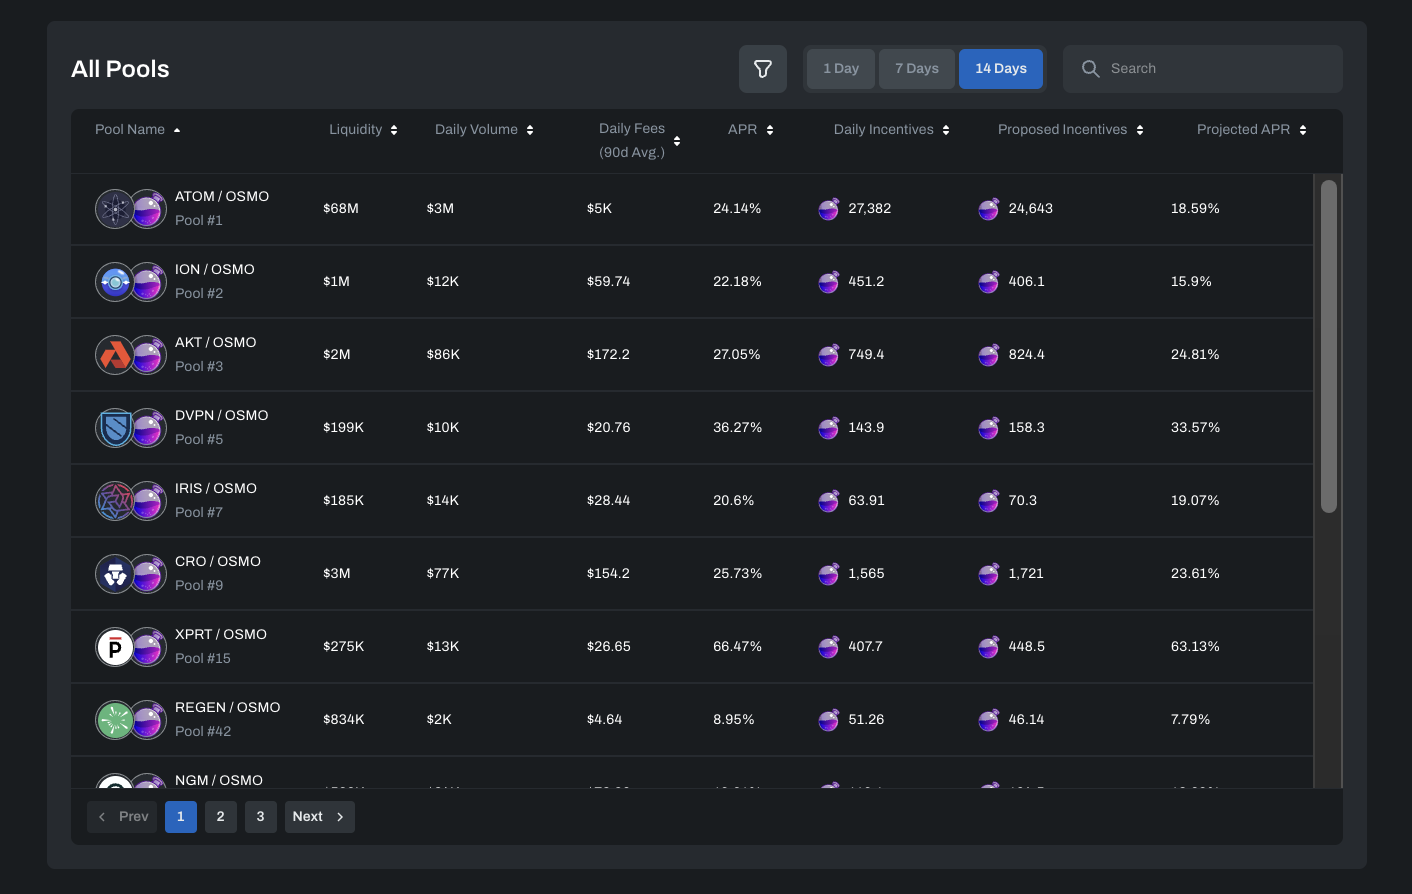Click the $172.2 daily fees value
The image size is (1412, 894).
[x=608, y=355]
